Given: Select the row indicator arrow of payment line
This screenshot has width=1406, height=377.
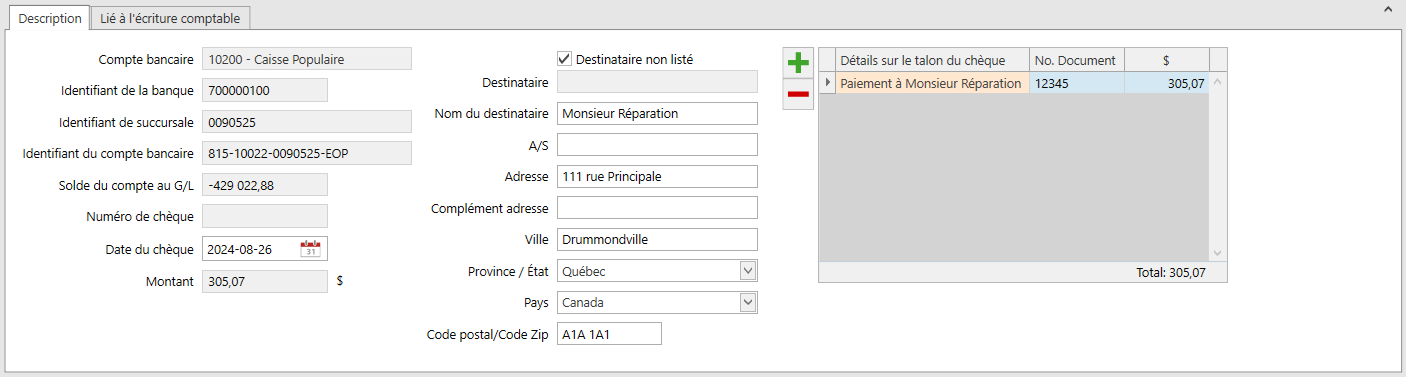Looking at the screenshot, I should (x=827, y=84).
